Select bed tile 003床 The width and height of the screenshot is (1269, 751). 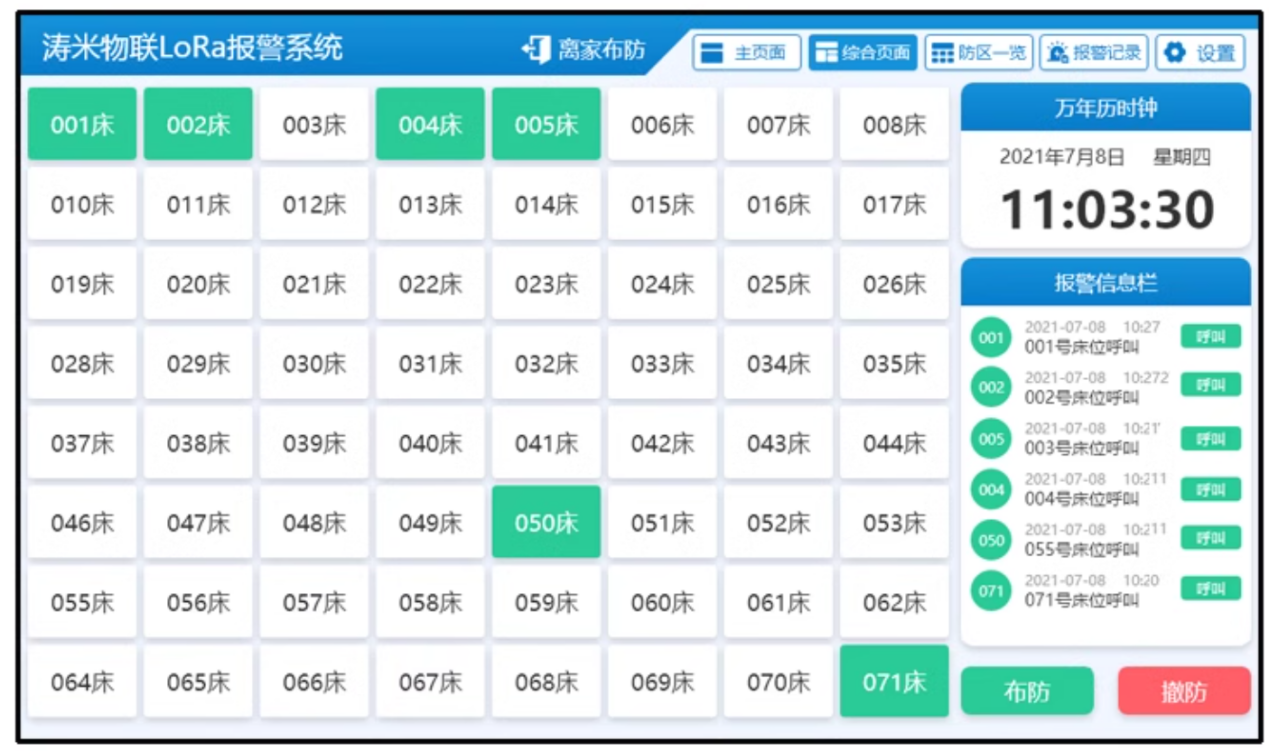tap(314, 125)
